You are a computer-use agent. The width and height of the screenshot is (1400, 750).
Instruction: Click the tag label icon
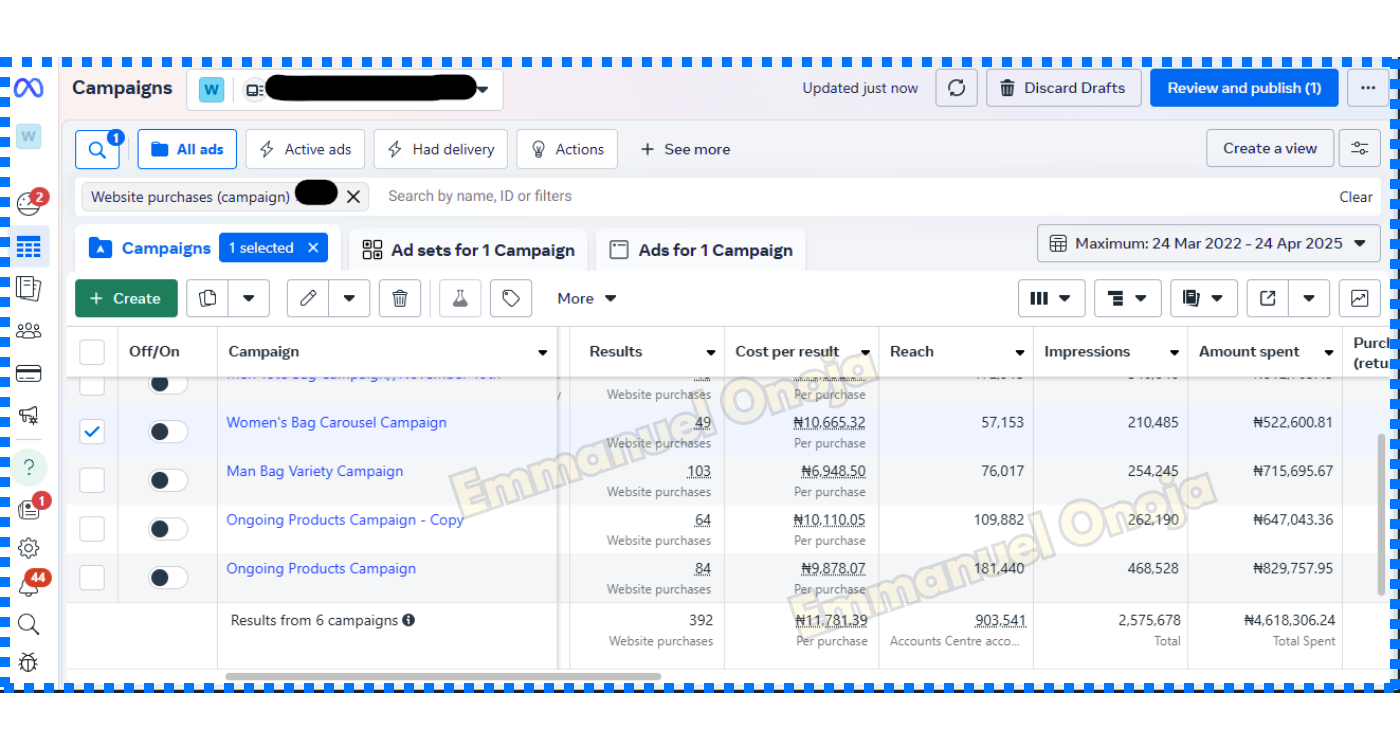511,298
